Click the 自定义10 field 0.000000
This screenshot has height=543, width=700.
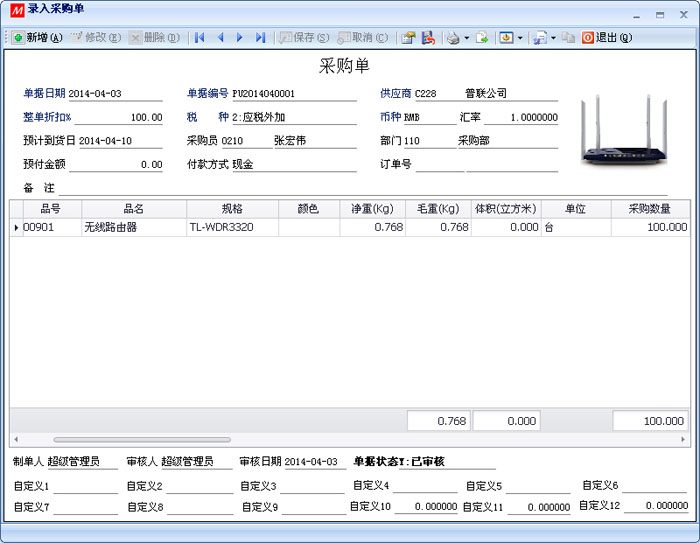(x=426, y=507)
